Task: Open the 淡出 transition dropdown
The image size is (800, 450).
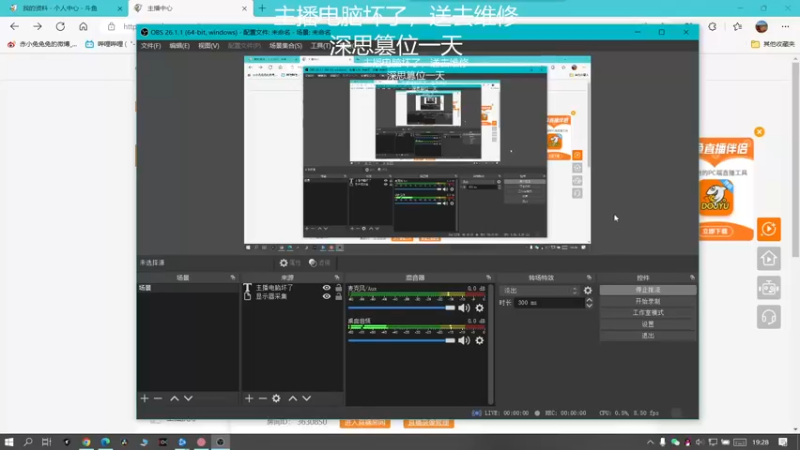Action: coord(540,290)
